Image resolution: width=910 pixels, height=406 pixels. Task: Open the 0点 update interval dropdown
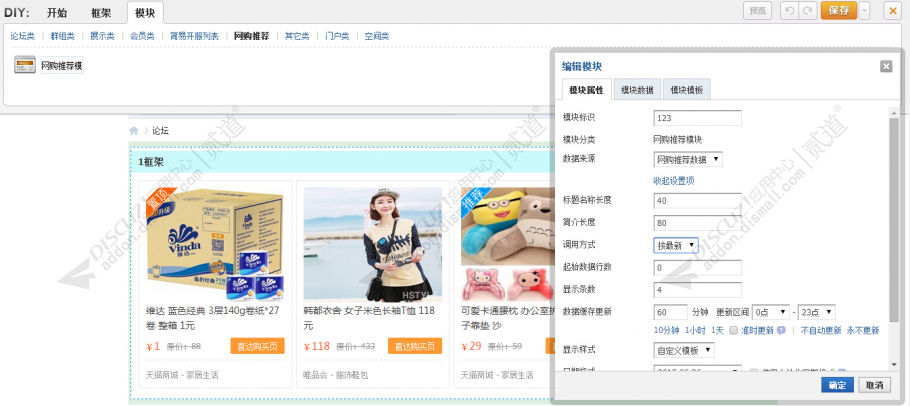coord(771,312)
